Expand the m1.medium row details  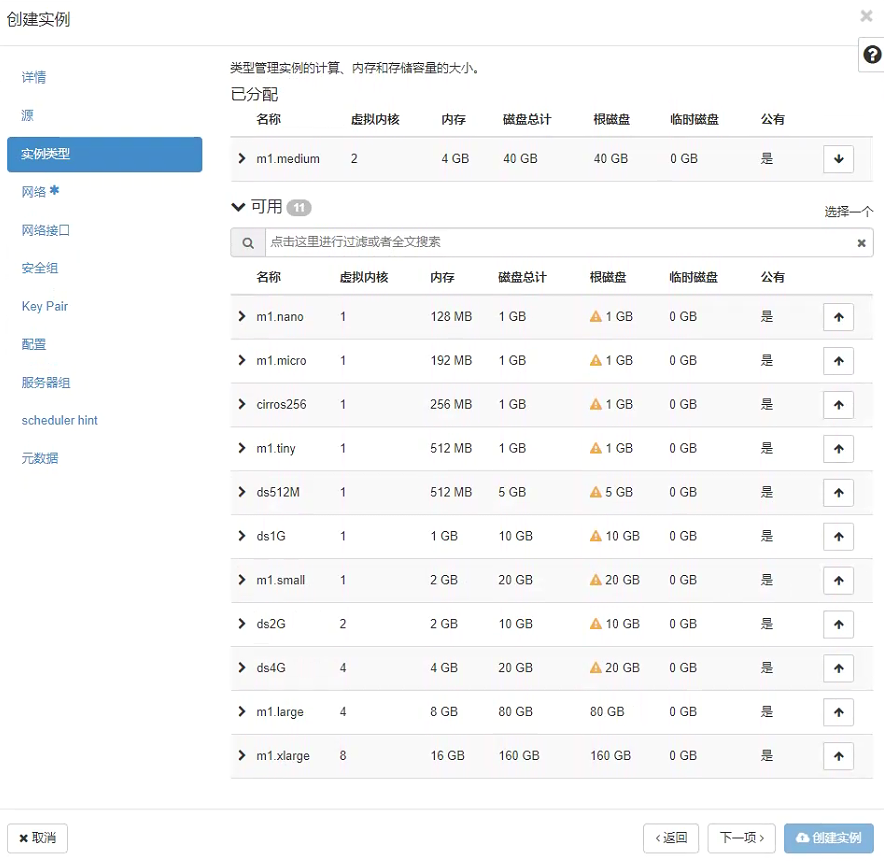pyautogui.click(x=242, y=159)
